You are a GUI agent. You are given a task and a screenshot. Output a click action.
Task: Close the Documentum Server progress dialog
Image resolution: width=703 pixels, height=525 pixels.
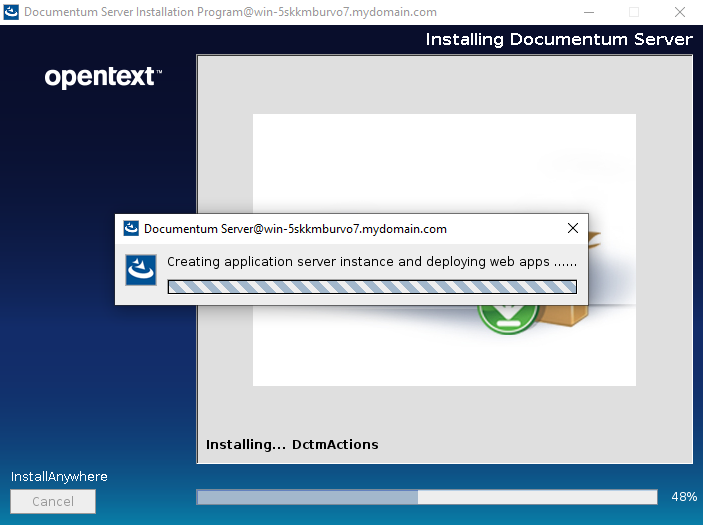tap(573, 229)
